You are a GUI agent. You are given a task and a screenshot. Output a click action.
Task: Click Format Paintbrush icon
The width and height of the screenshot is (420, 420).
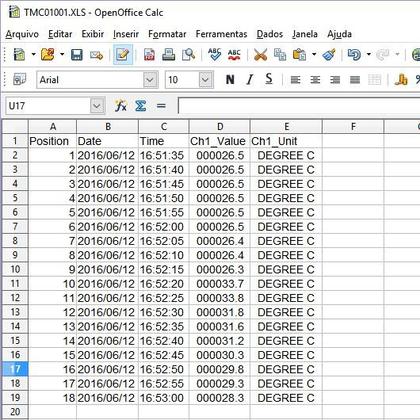[329, 55]
